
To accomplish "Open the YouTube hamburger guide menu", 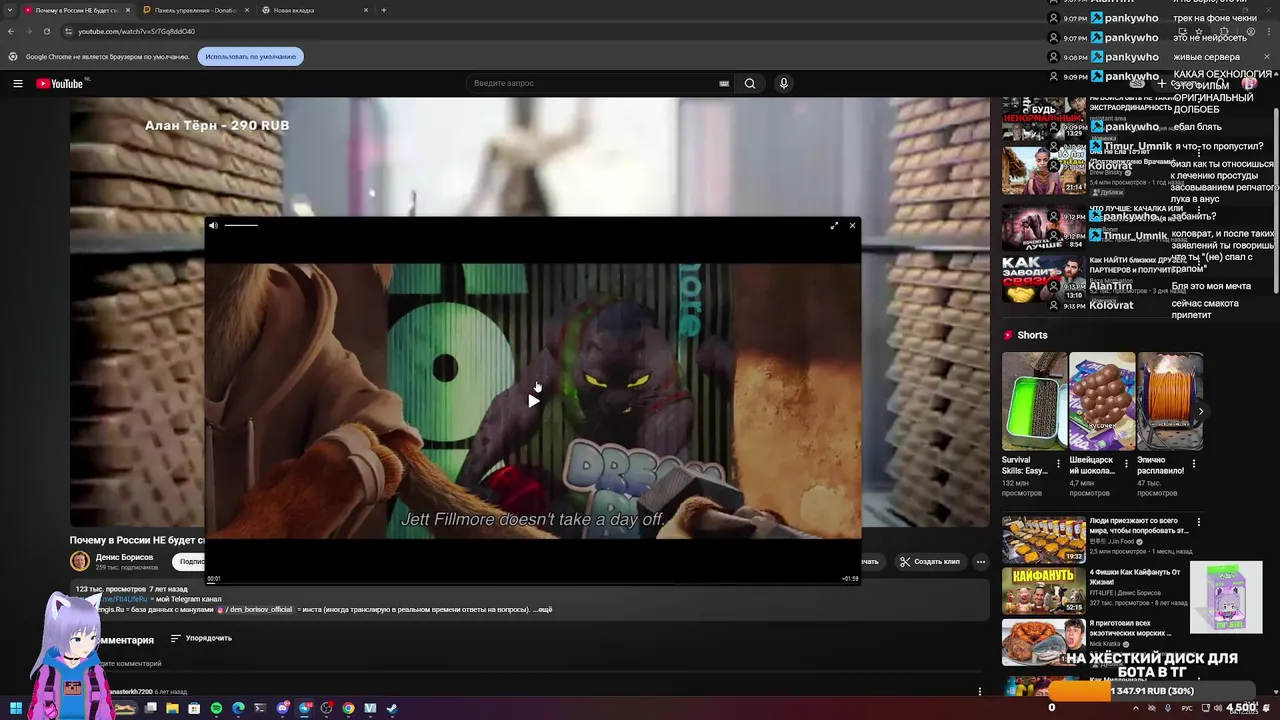I will 18,84.
